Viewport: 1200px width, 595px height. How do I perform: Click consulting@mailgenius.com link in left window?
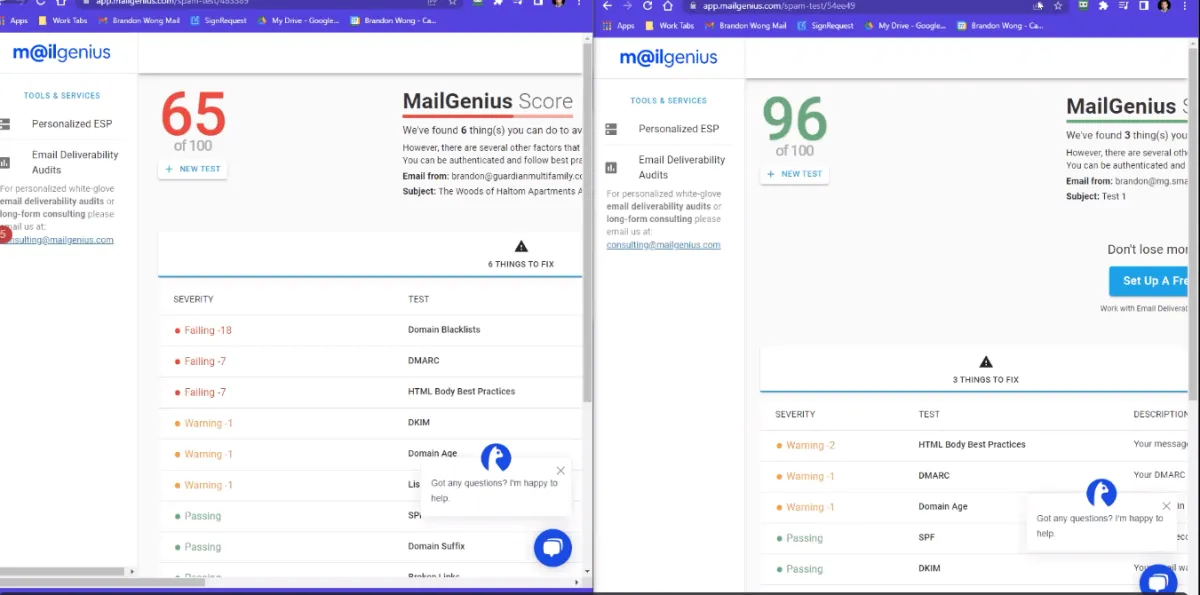tap(57, 240)
